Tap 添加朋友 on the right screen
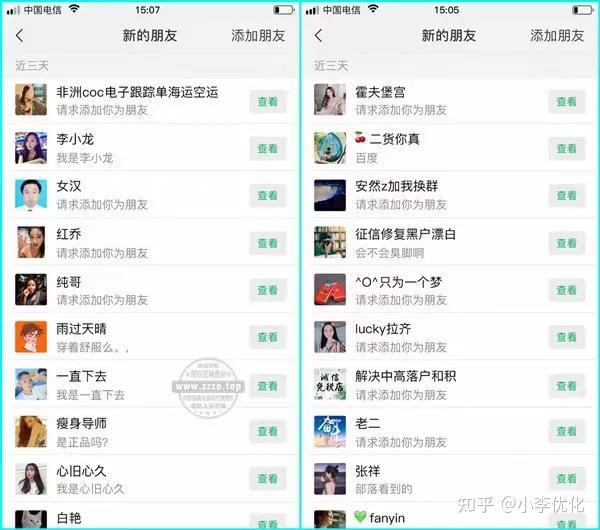Screen dimensions: 600x530 coord(557,36)
